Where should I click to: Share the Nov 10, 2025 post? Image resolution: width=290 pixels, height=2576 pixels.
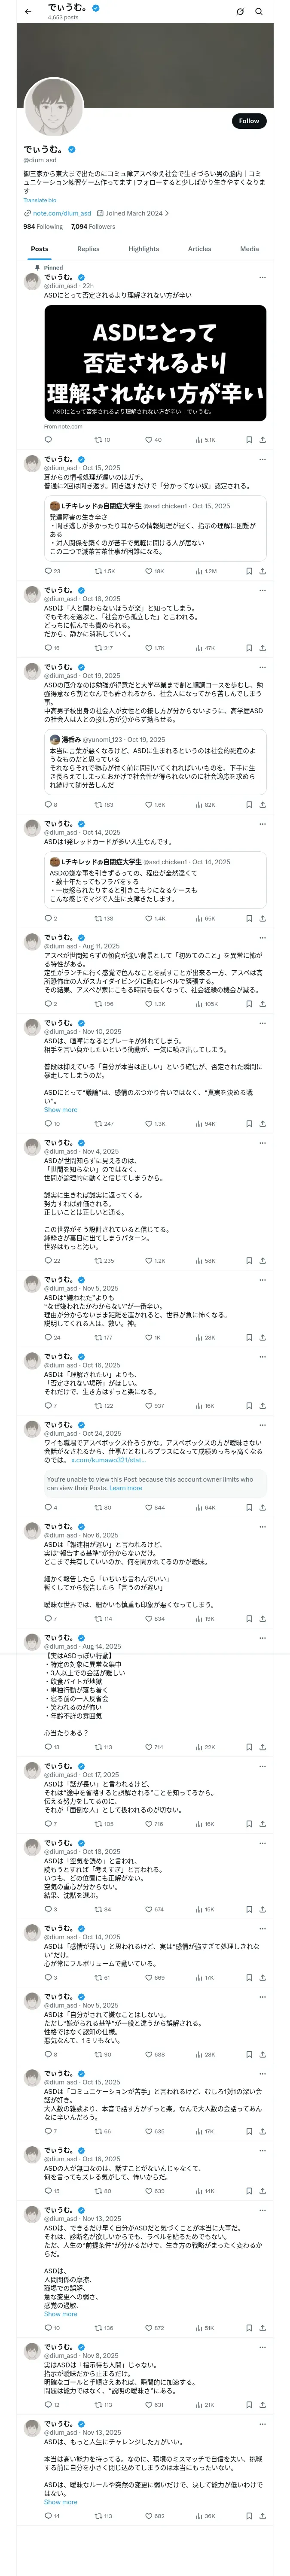pos(262,1124)
